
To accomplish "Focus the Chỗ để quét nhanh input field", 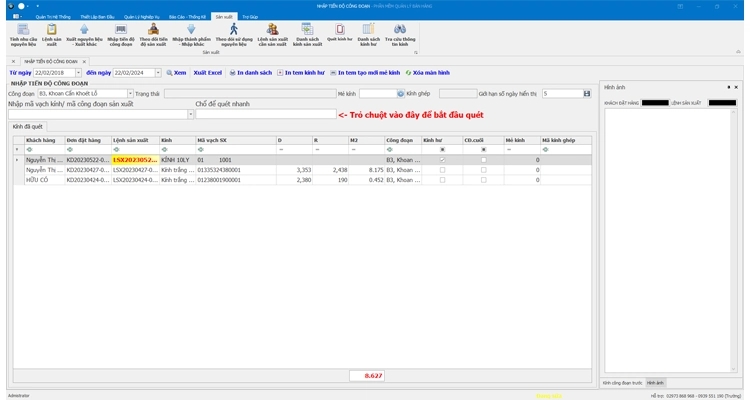I will (x=265, y=114).
